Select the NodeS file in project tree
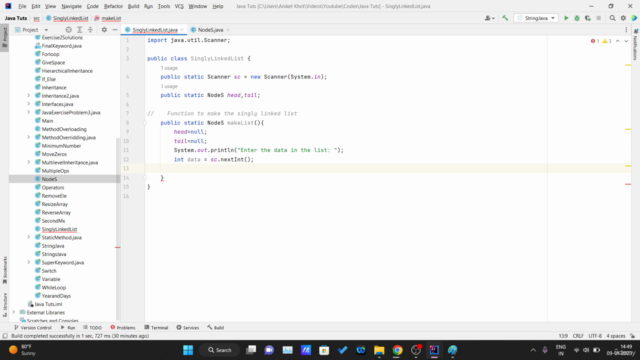Image resolution: width=640 pixels, height=360 pixels. (x=49, y=179)
